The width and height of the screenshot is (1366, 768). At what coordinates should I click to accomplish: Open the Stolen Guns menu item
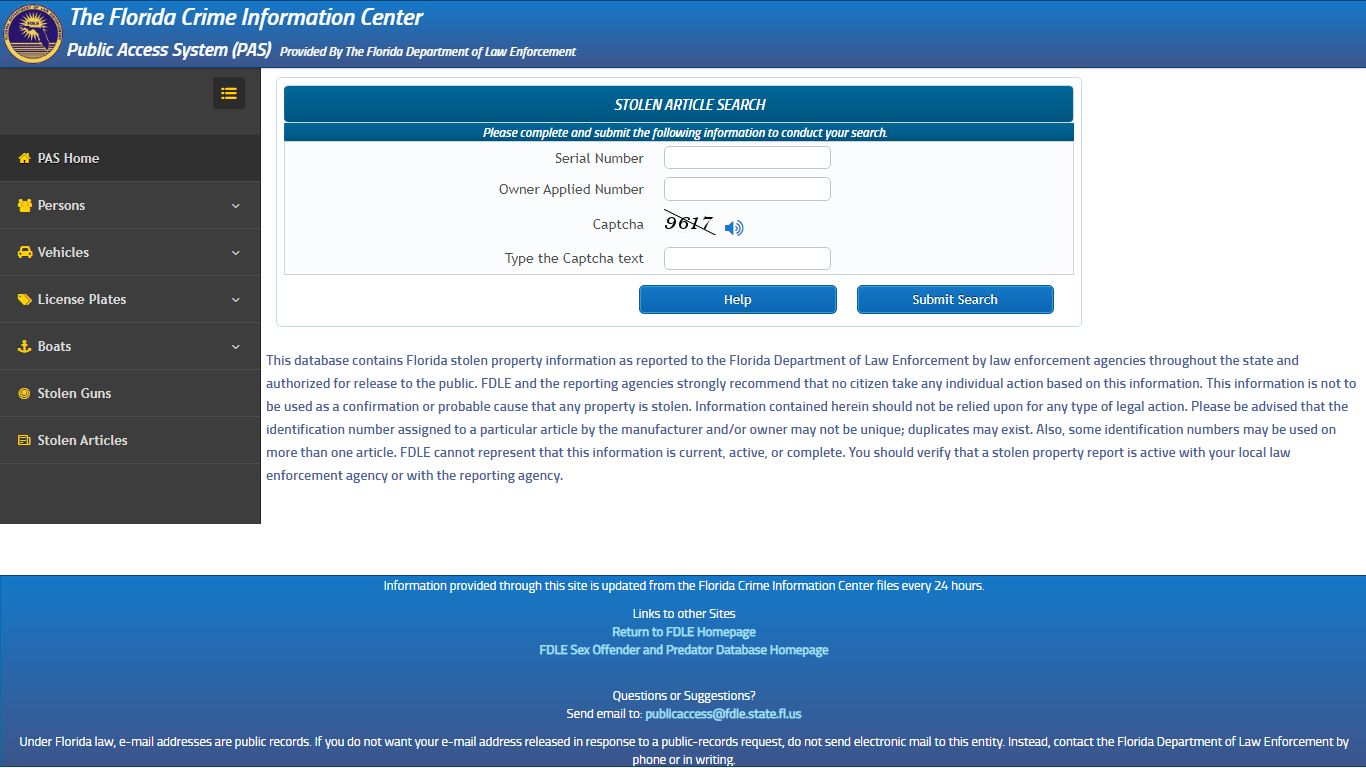[130, 393]
